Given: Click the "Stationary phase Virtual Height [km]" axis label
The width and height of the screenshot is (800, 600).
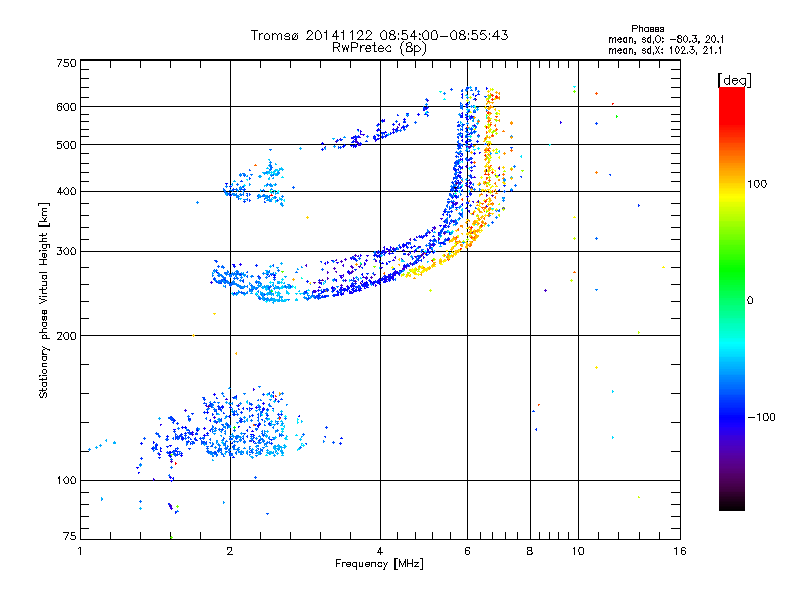Looking at the screenshot, I should (44, 300).
